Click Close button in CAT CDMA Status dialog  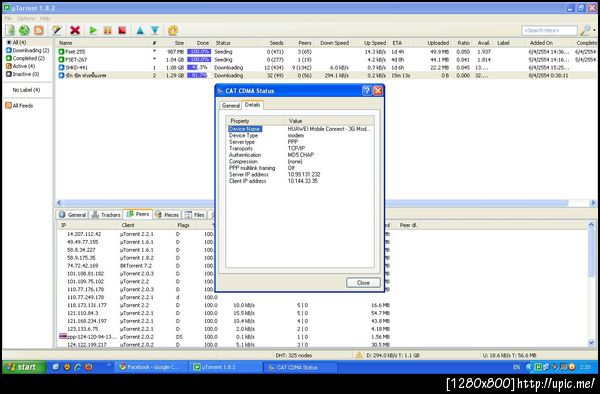[363, 283]
